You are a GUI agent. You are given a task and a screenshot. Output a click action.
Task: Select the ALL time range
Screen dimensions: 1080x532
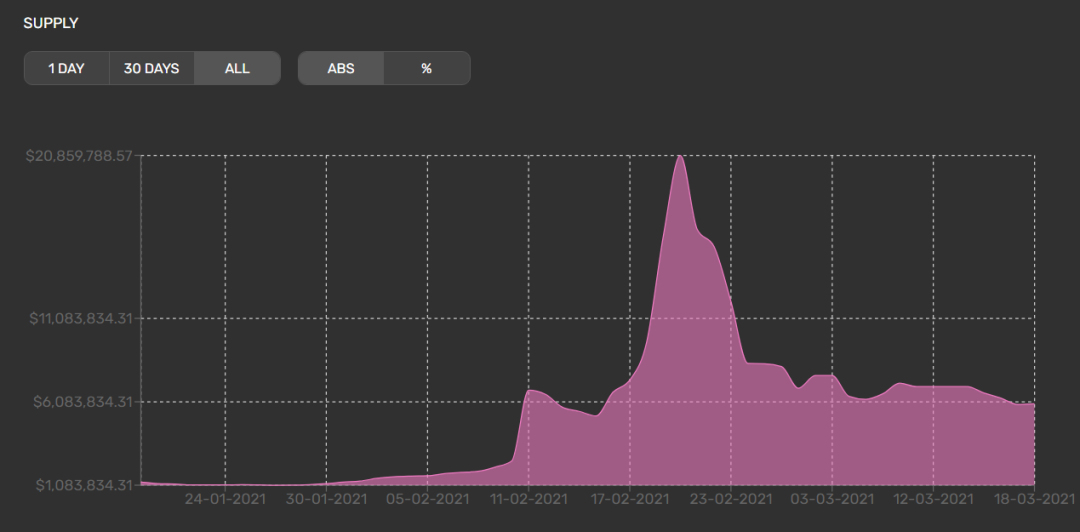coord(237,68)
